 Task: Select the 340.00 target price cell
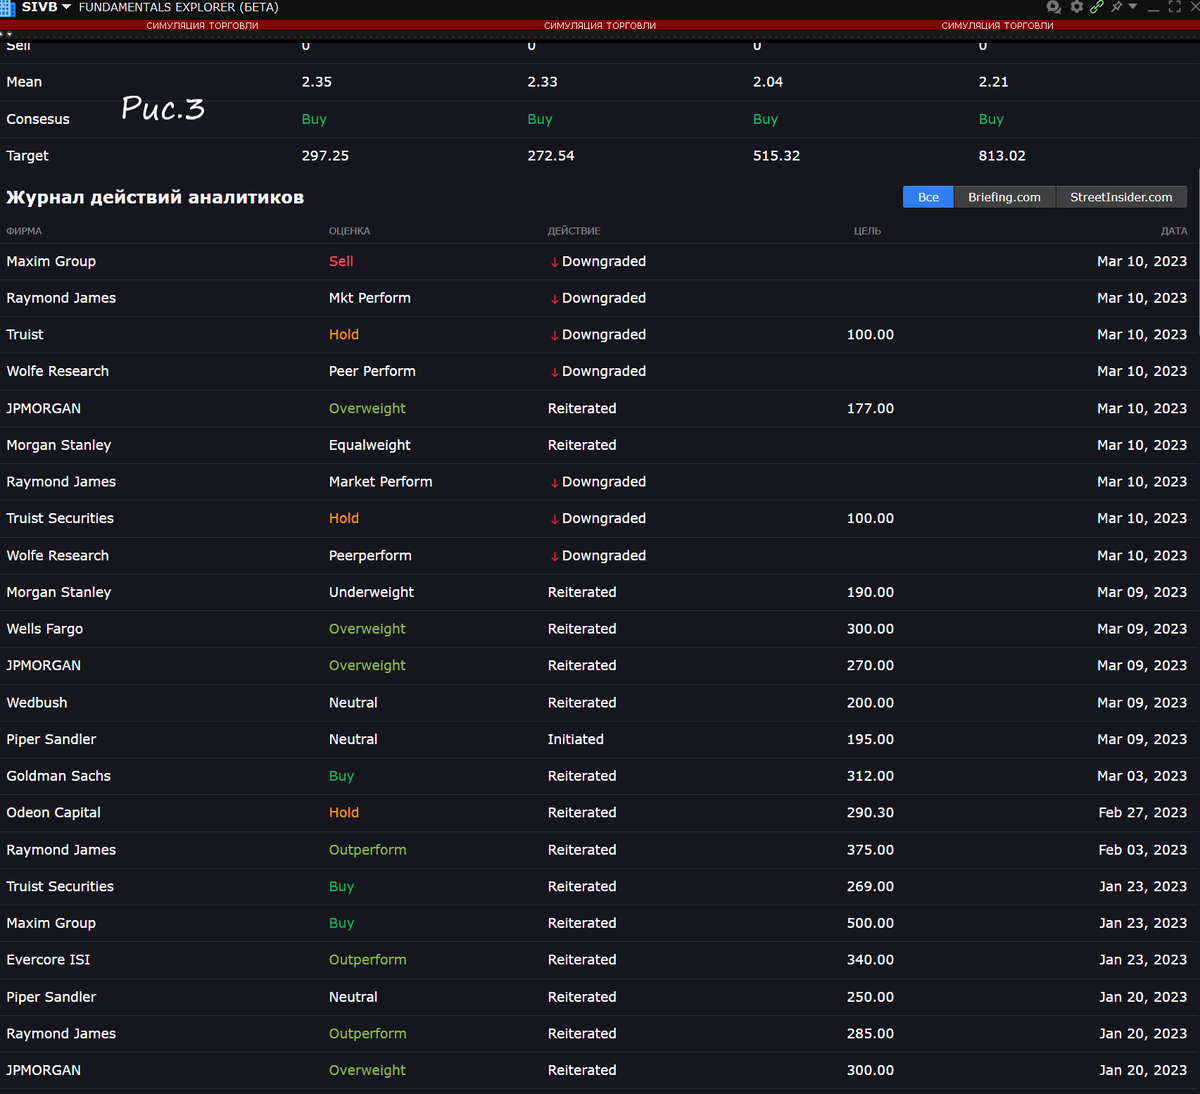pos(870,960)
